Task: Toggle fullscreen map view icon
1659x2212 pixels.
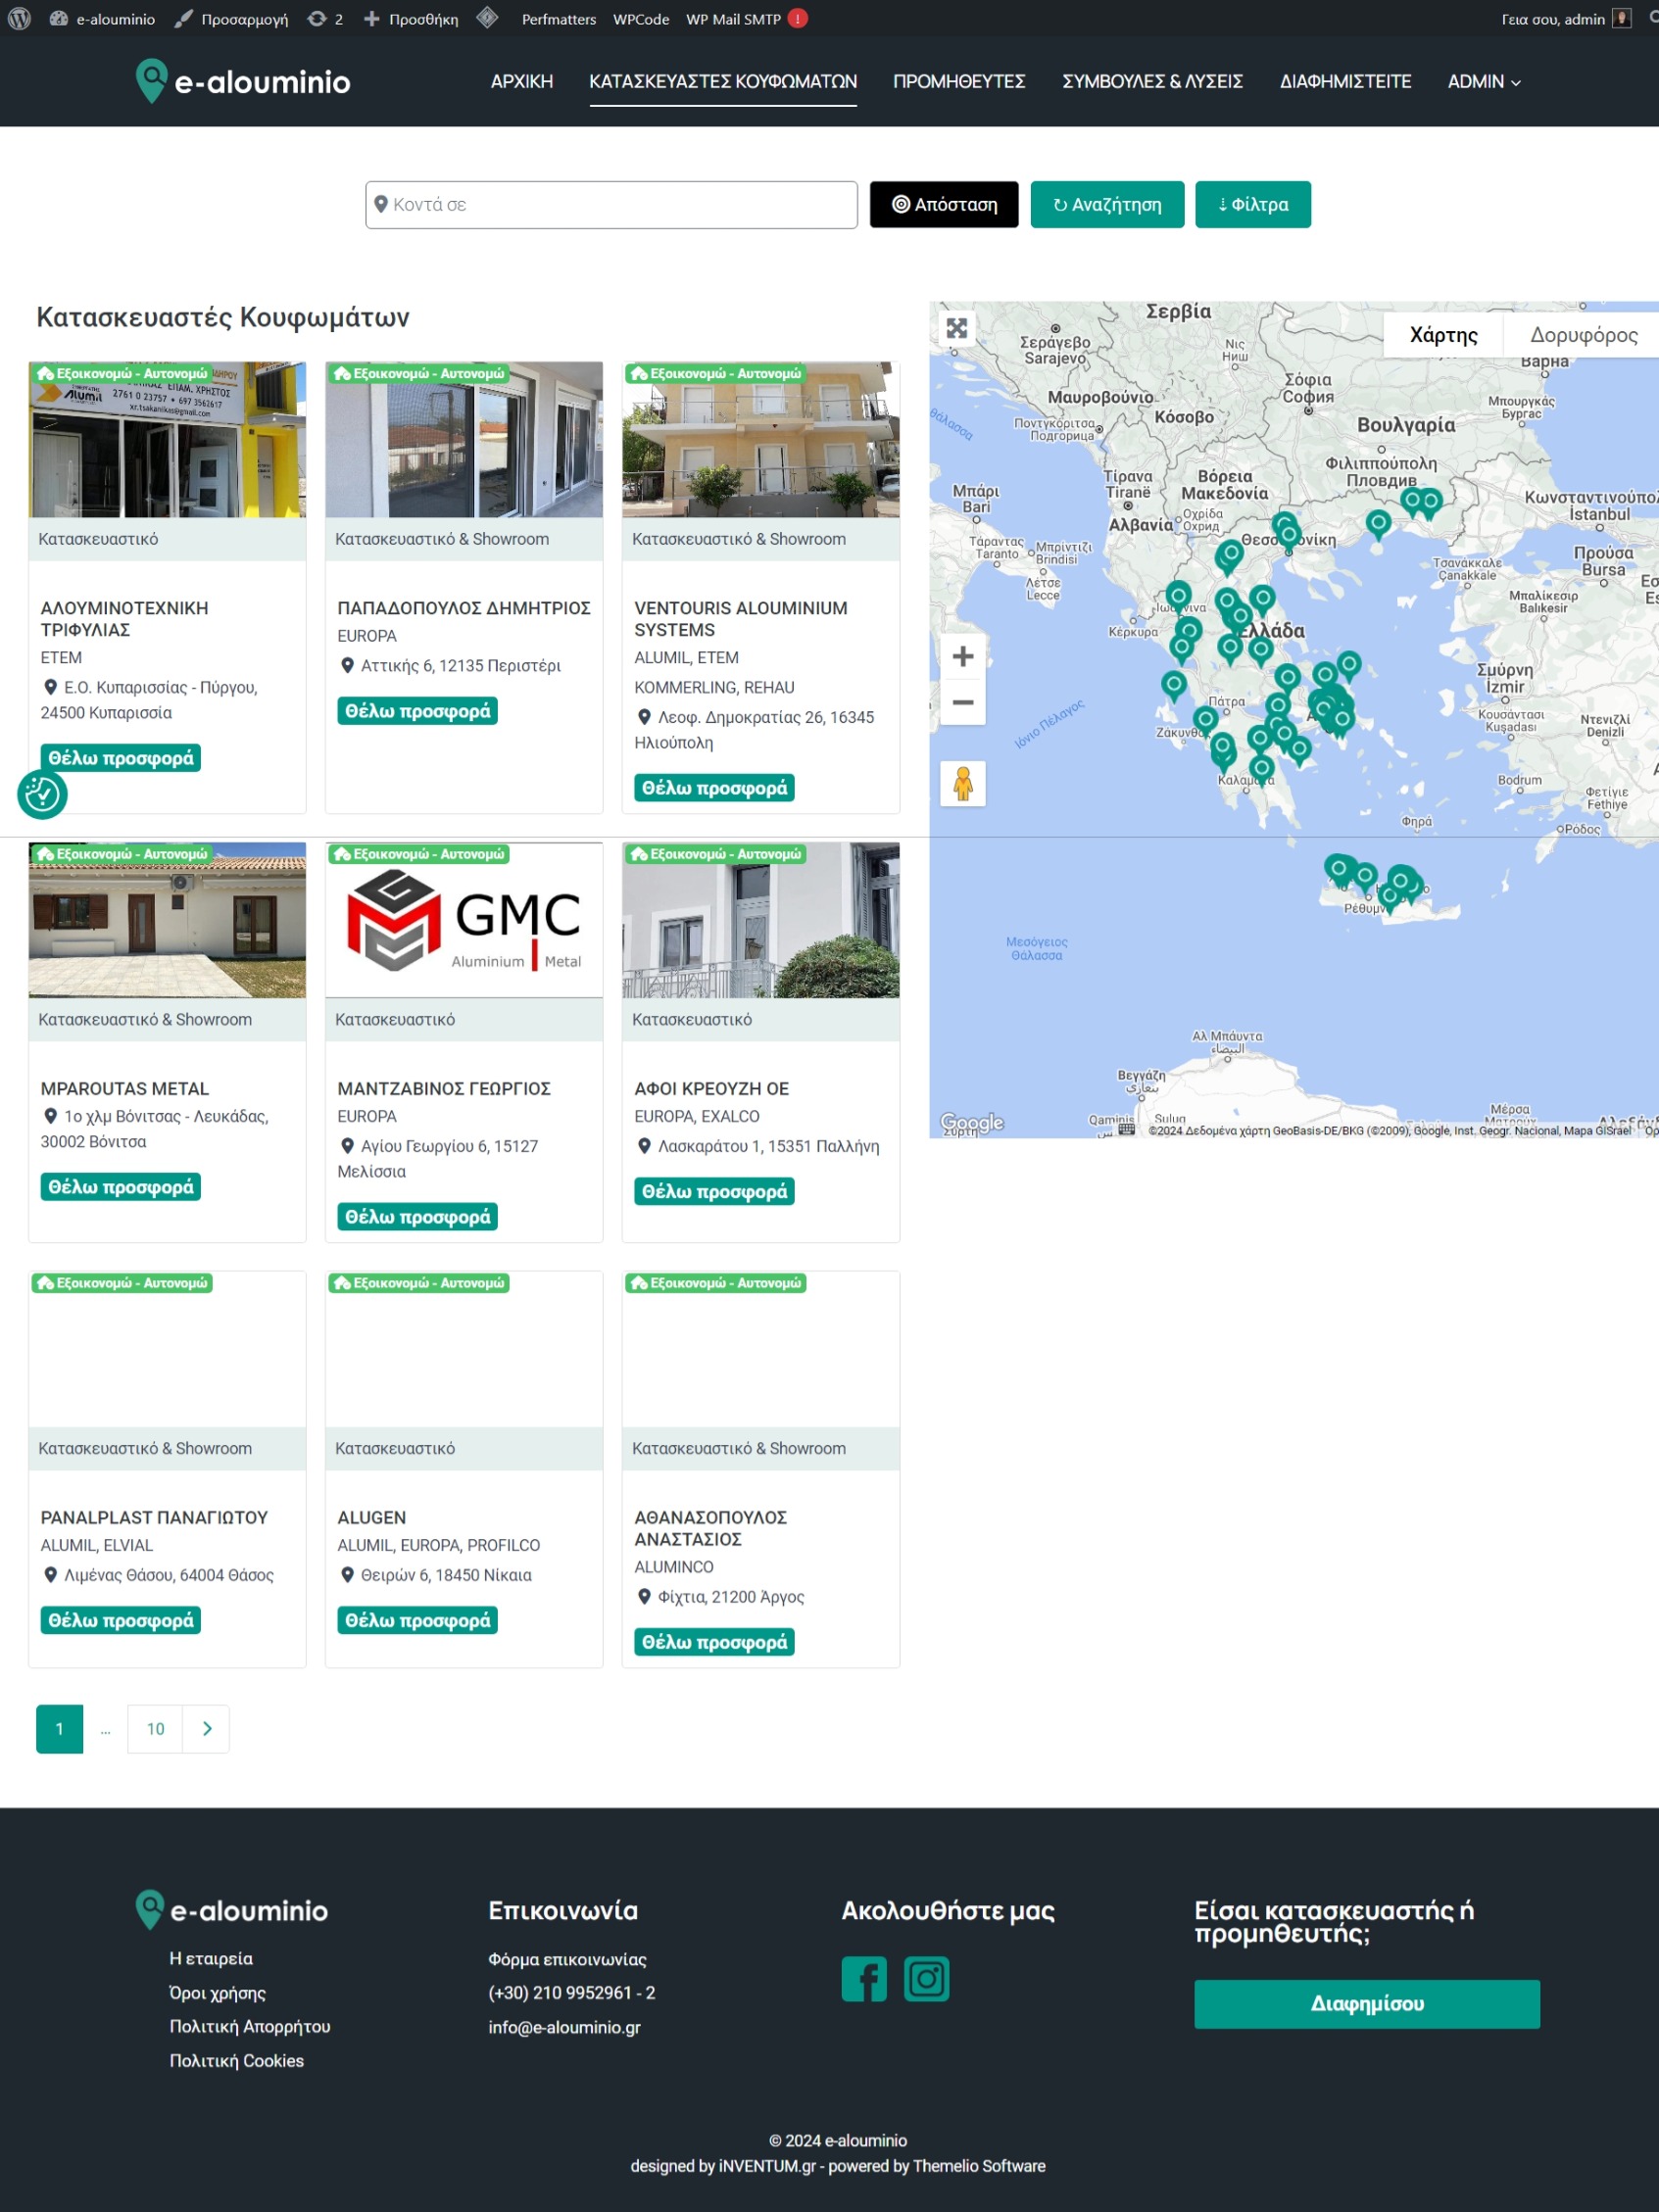Action: [x=957, y=328]
